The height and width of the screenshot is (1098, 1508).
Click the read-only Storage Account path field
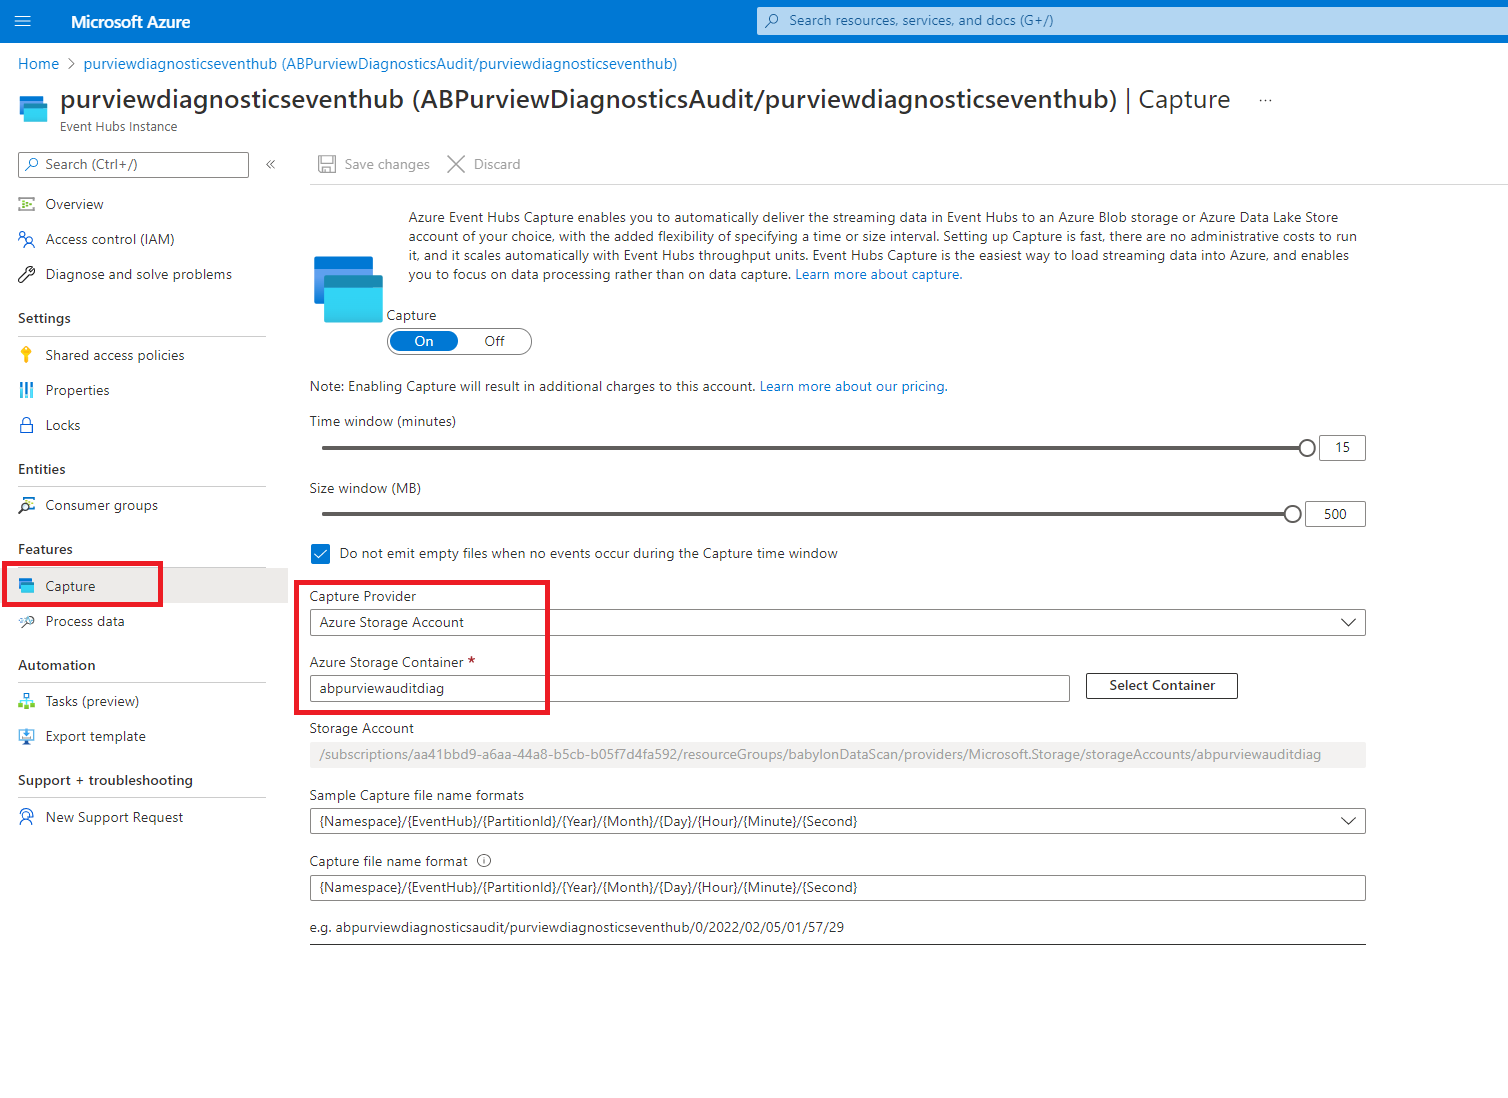pos(837,754)
